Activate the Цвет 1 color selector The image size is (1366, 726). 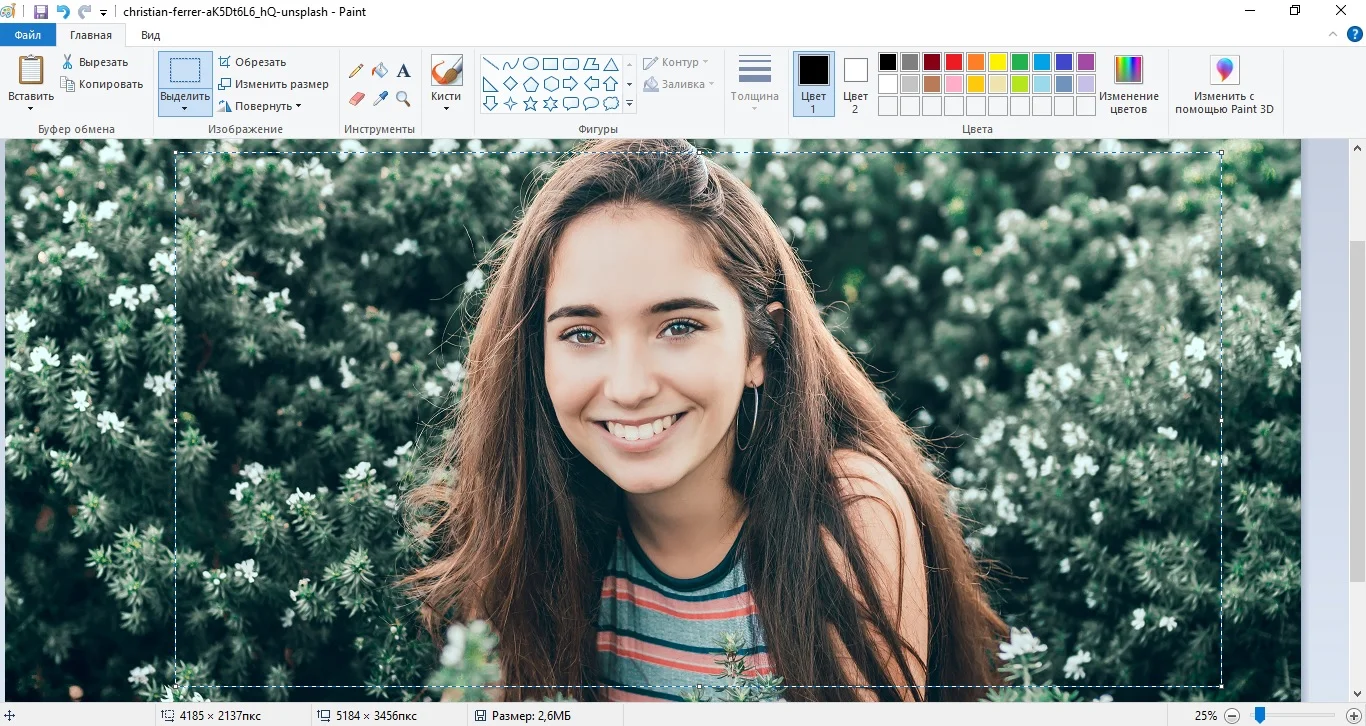point(813,84)
